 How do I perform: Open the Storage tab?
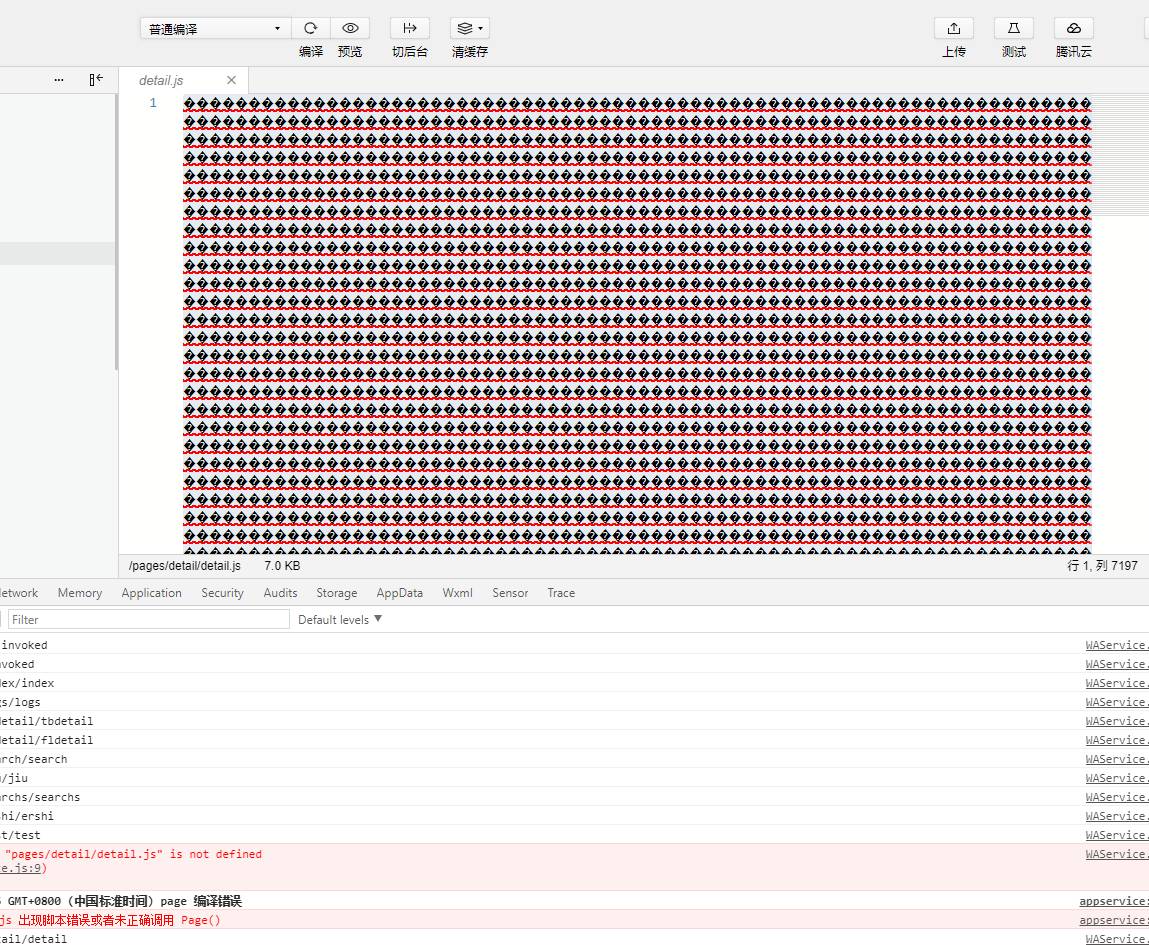337,593
